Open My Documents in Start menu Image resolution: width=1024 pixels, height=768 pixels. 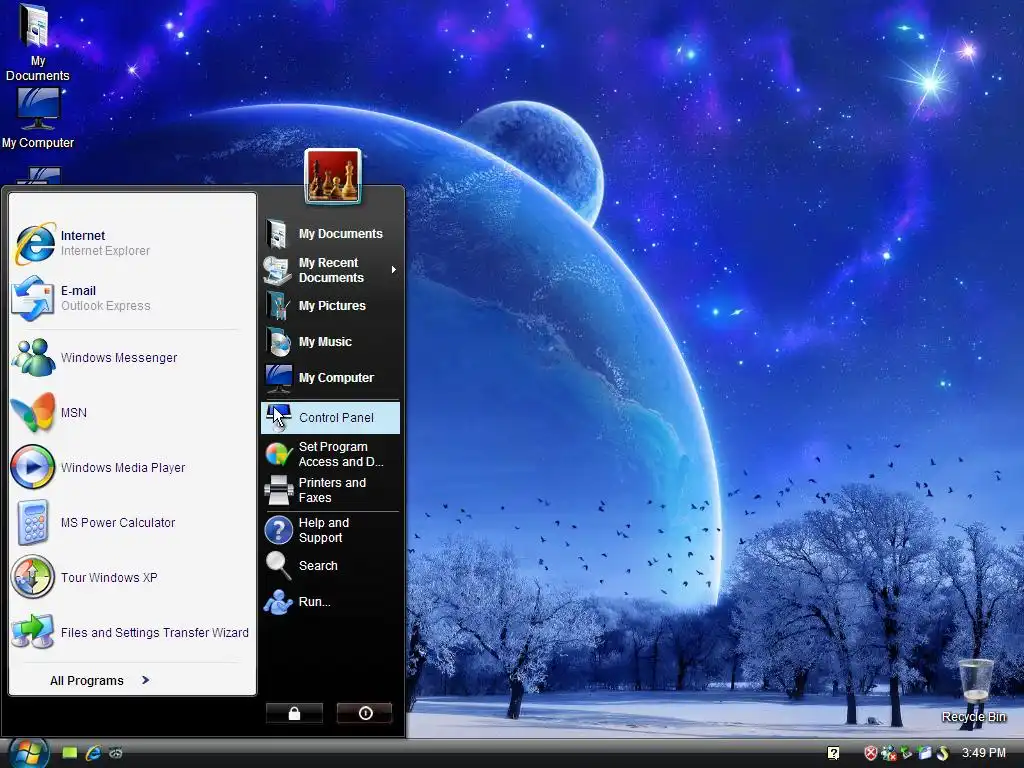coord(330,234)
